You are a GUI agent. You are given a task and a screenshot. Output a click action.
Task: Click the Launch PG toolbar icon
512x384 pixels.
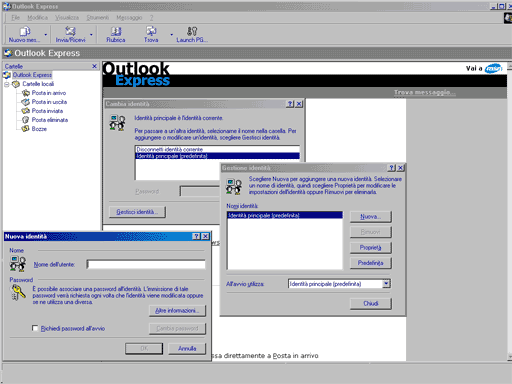tap(192, 31)
